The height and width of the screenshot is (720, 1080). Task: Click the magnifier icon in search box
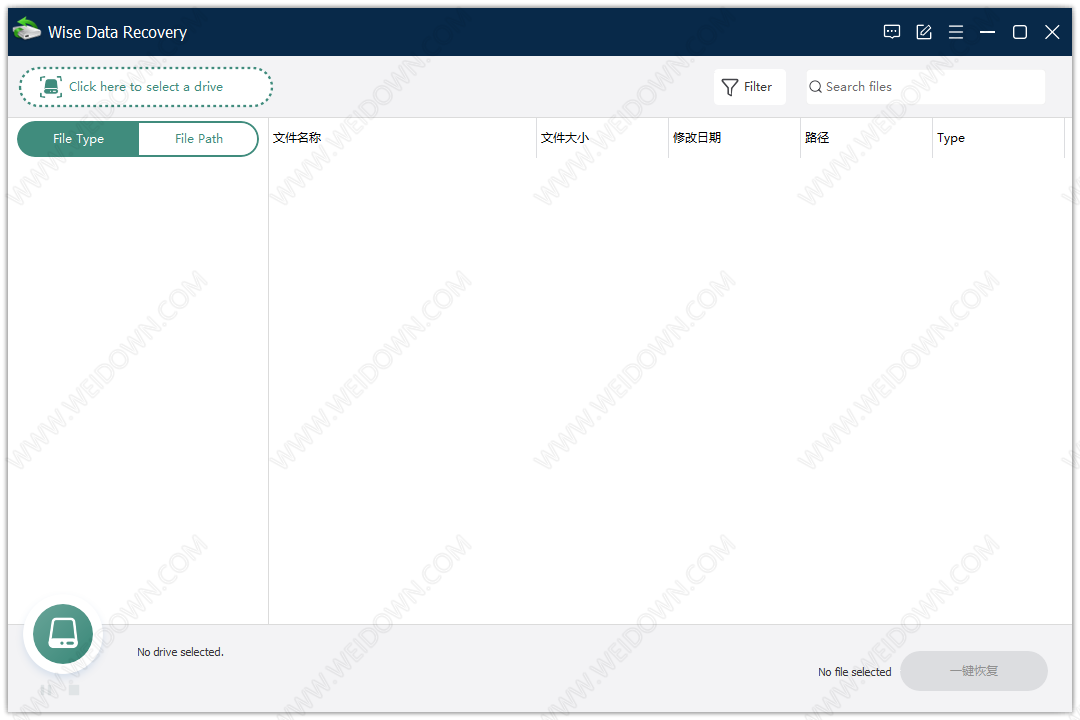[816, 87]
